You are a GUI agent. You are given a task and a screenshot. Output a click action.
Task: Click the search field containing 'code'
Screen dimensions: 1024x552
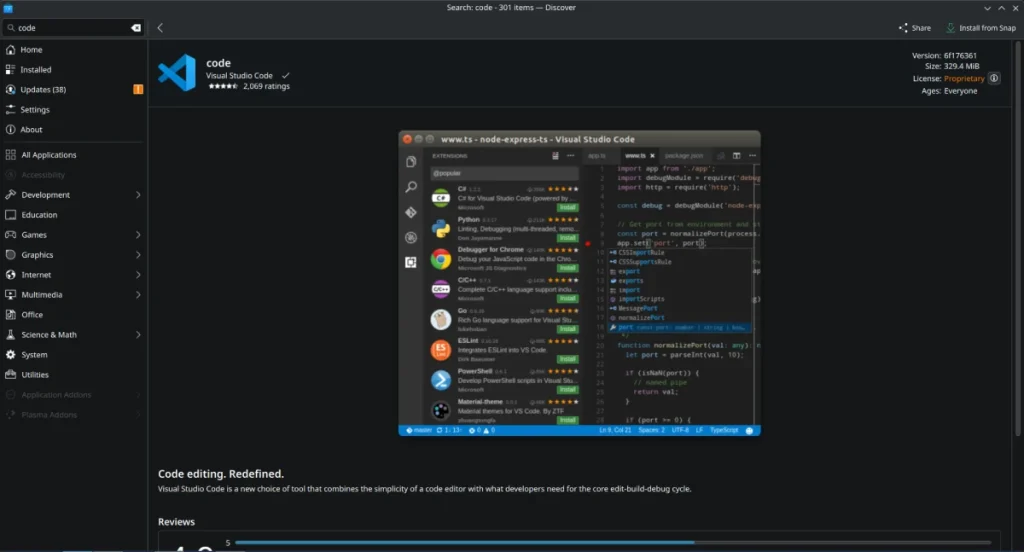(72, 28)
